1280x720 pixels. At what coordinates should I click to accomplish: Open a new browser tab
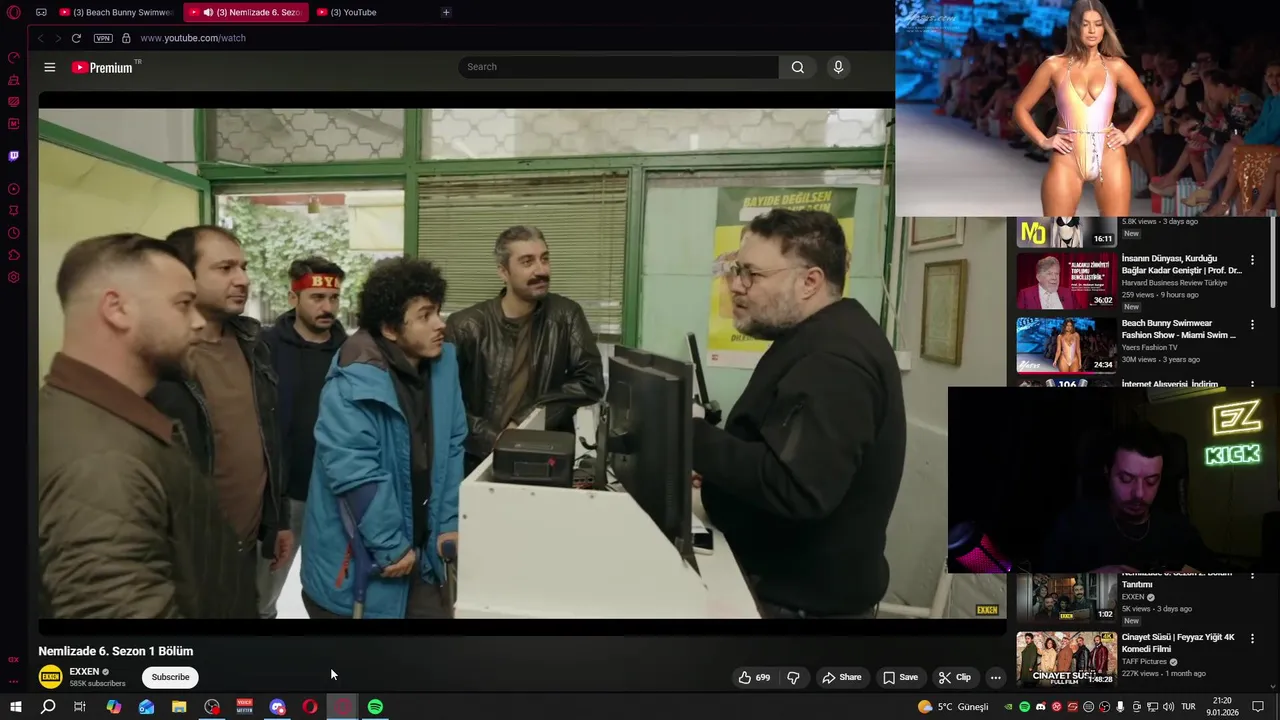click(x=446, y=12)
